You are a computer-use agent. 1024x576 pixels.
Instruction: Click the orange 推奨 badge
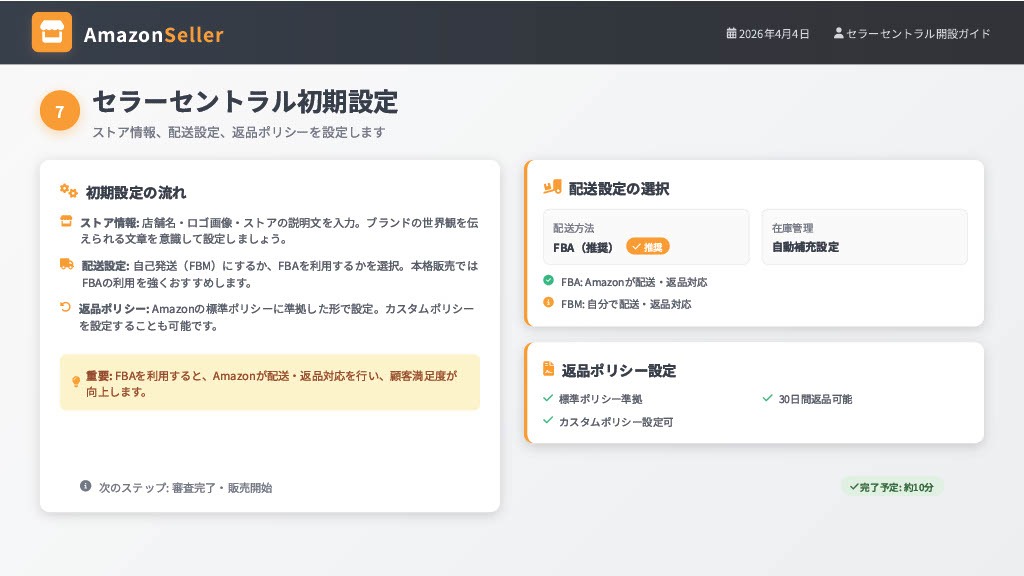click(x=648, y=246)
